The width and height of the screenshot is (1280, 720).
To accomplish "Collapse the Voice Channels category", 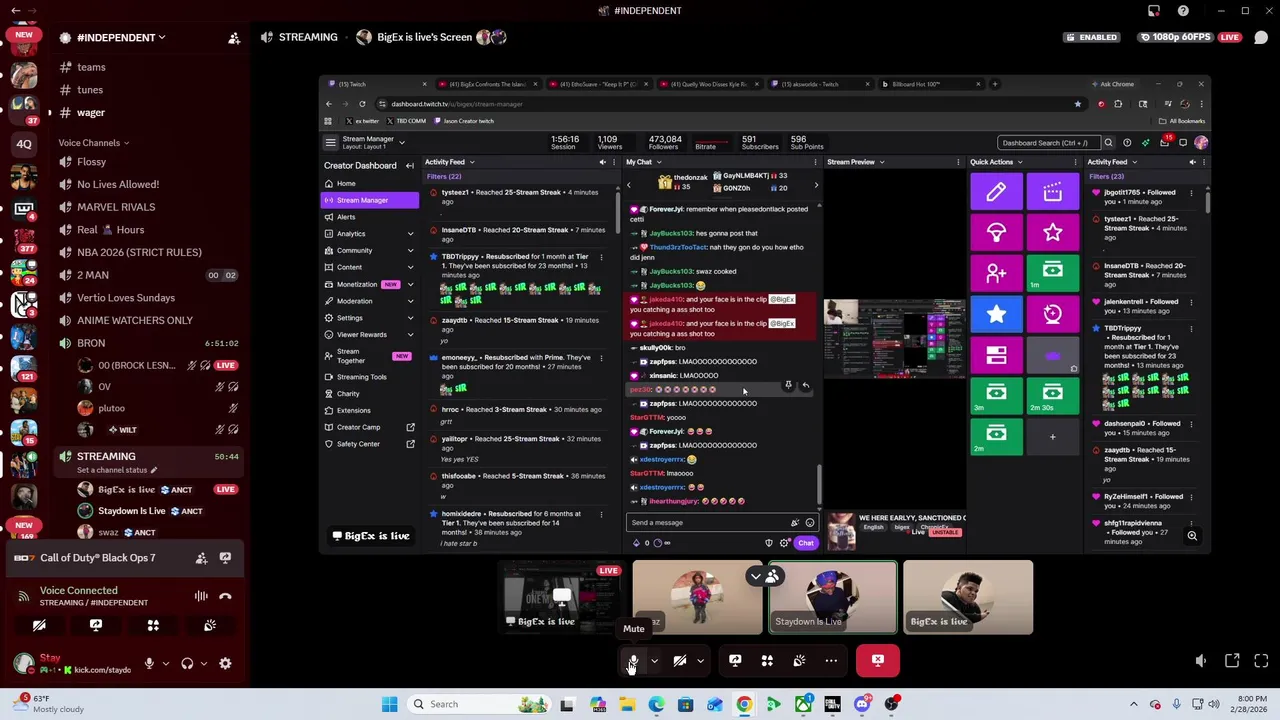I will (x=93, y=143).
